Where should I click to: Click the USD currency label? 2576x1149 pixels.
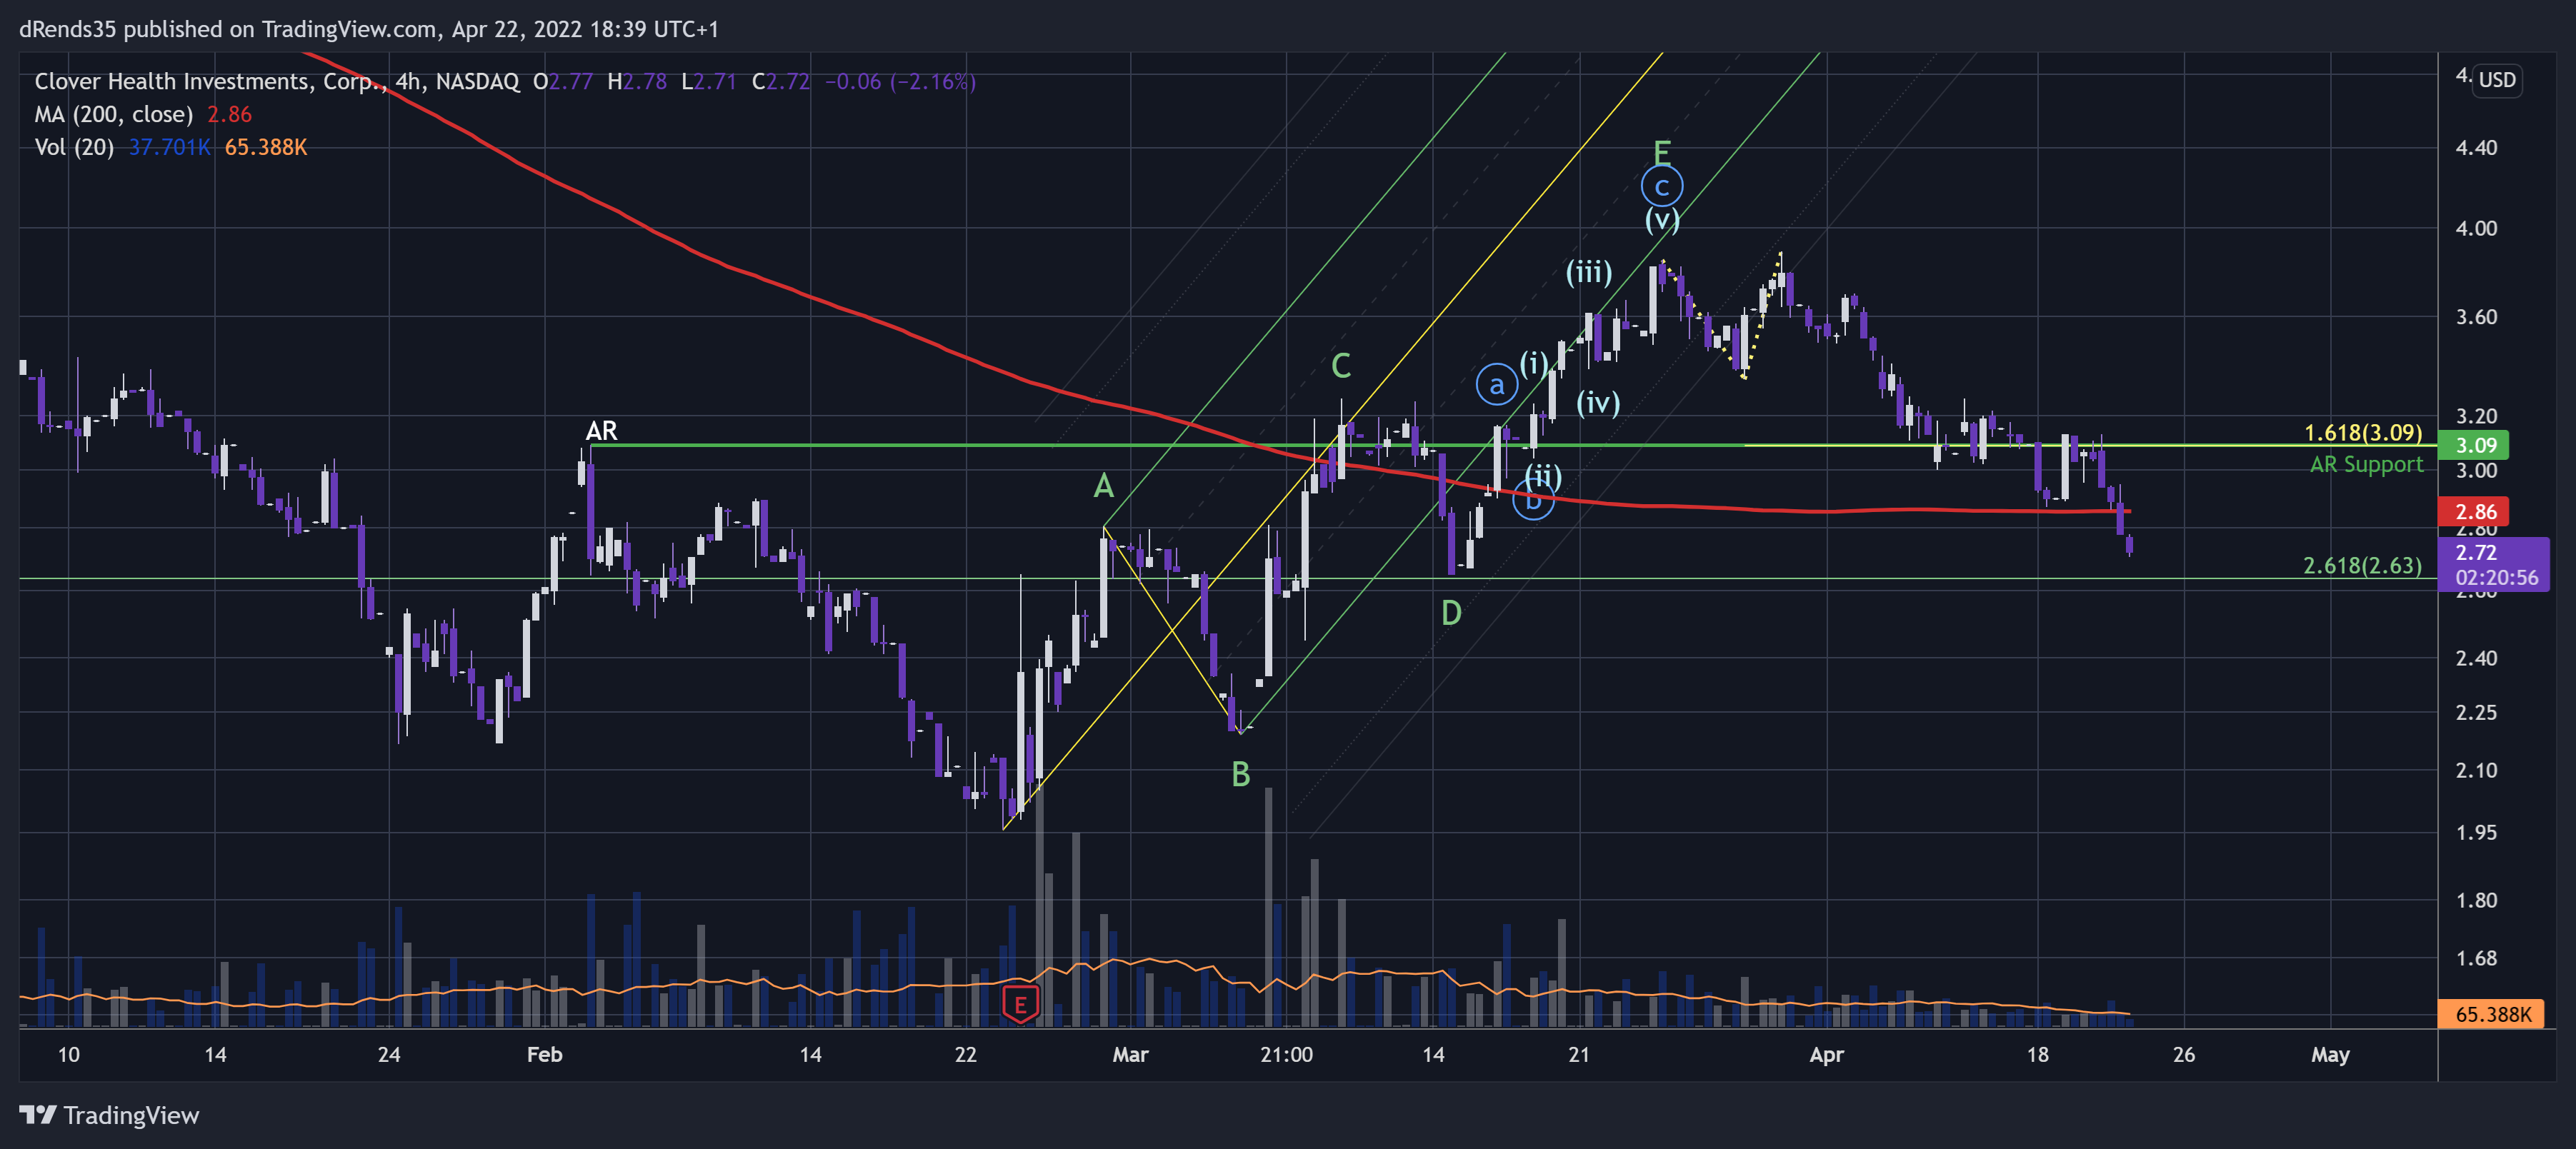coord(2496,80)
